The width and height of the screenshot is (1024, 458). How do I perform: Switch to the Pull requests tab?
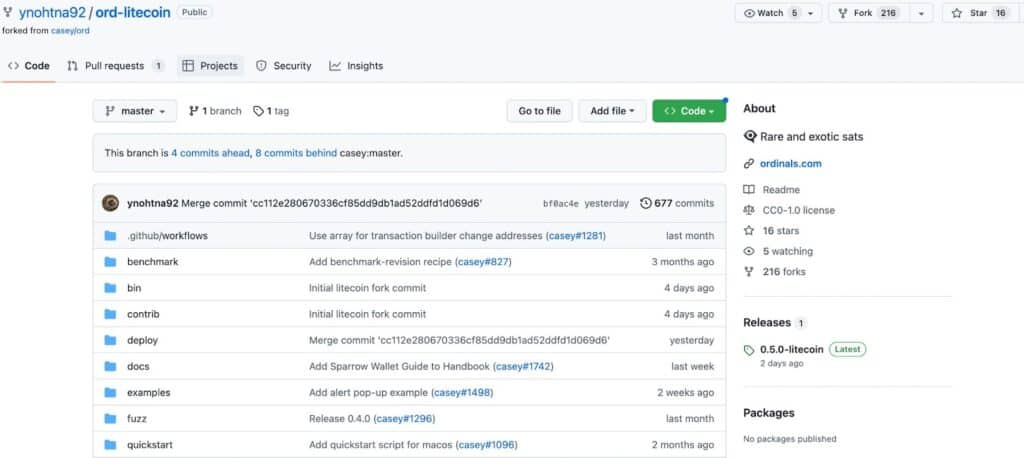coord(114,66)
